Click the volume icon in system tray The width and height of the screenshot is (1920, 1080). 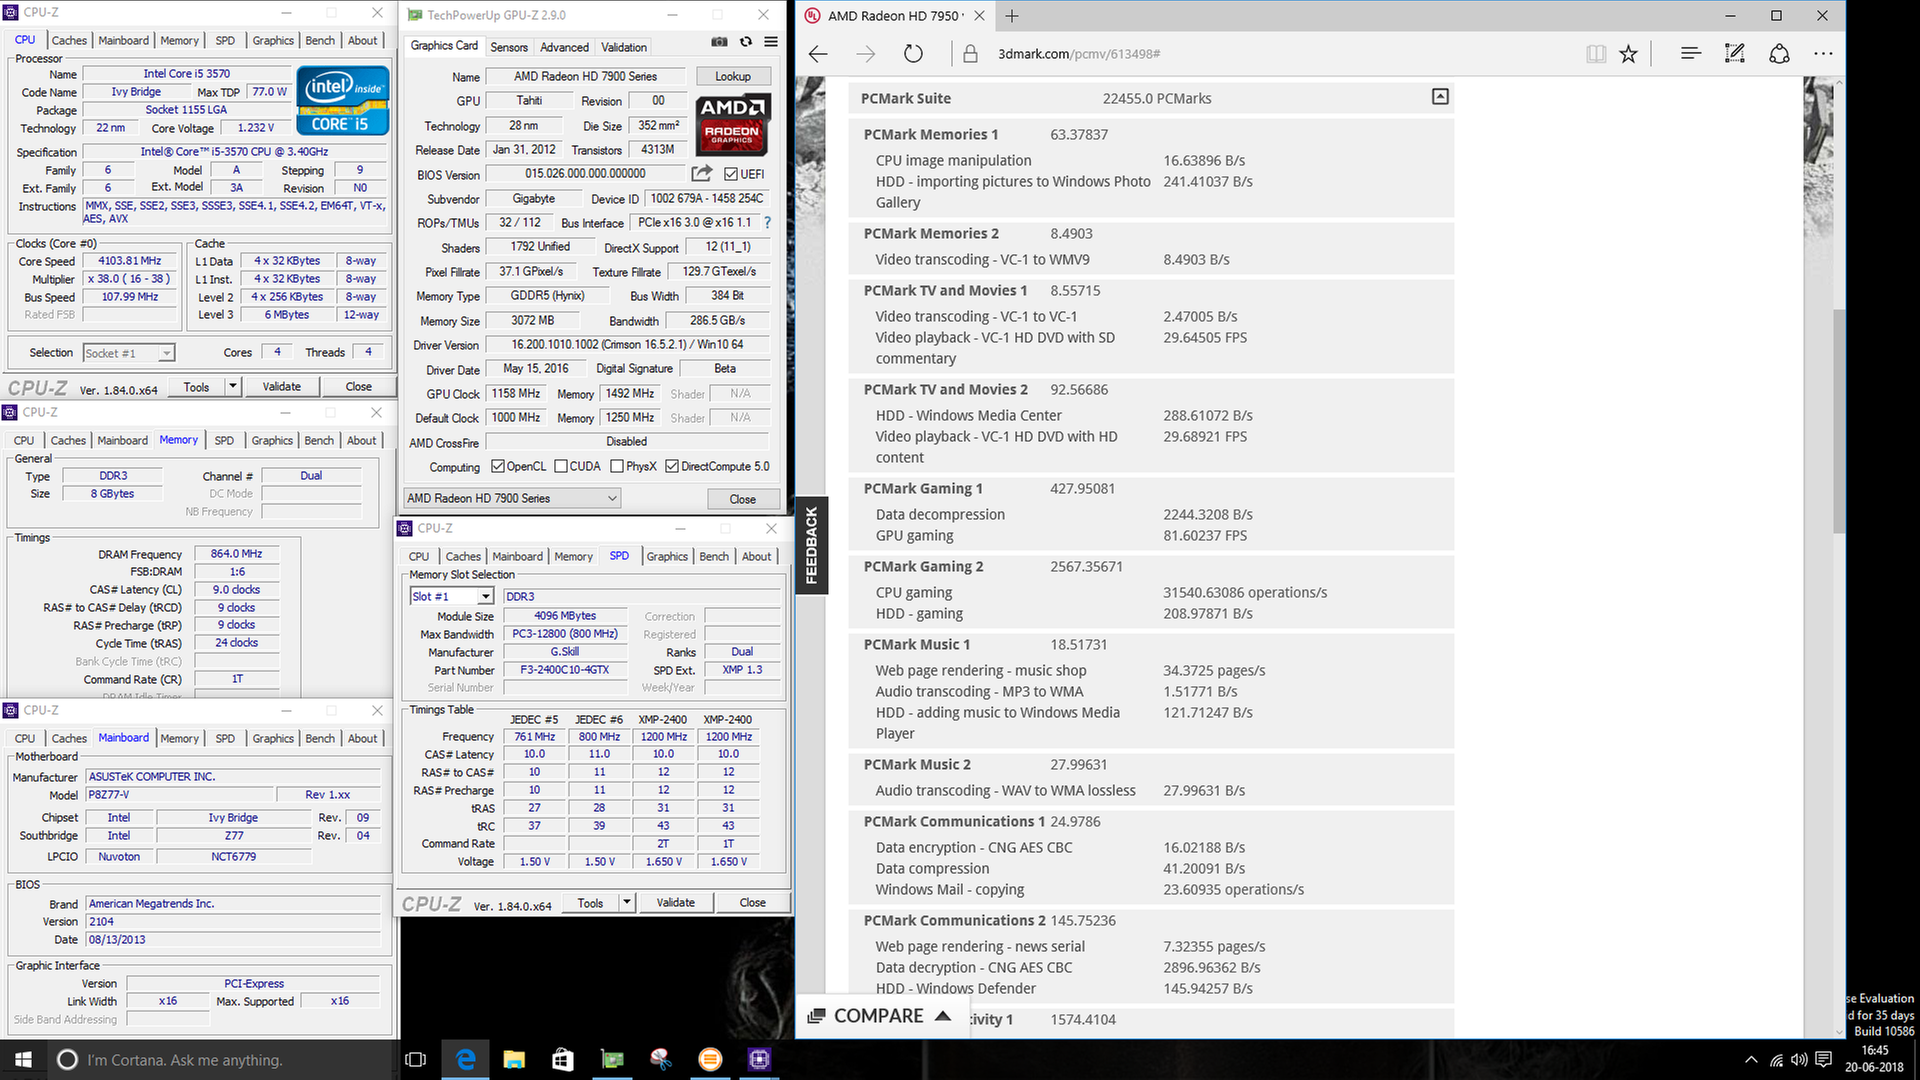1799,1060
